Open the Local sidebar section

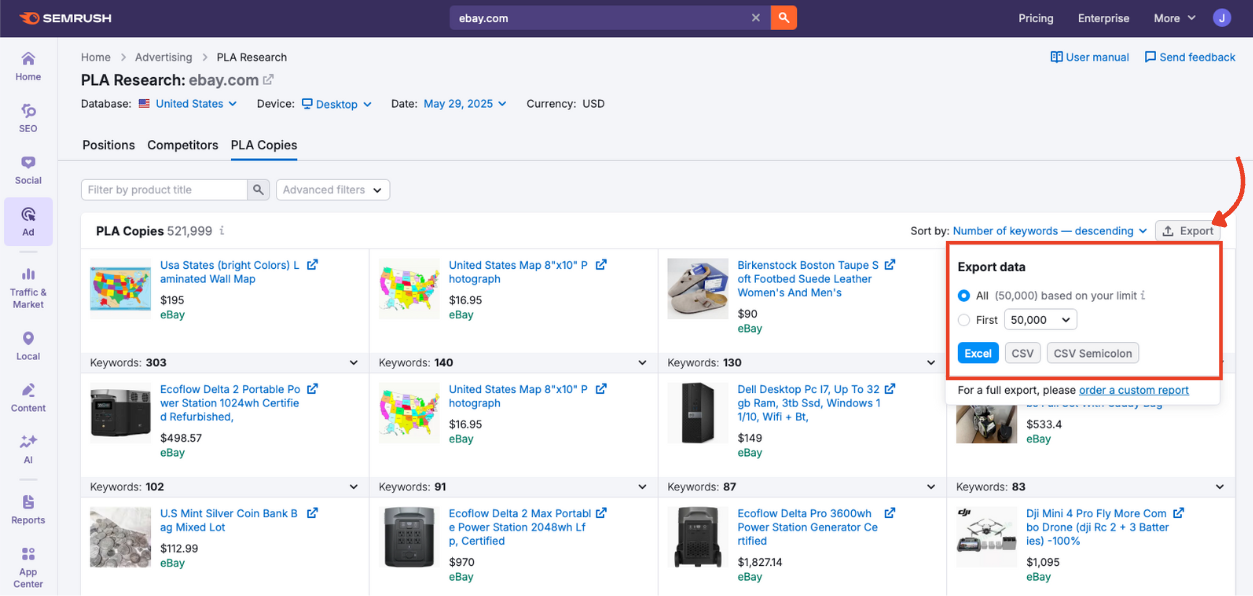coord(28,345)
